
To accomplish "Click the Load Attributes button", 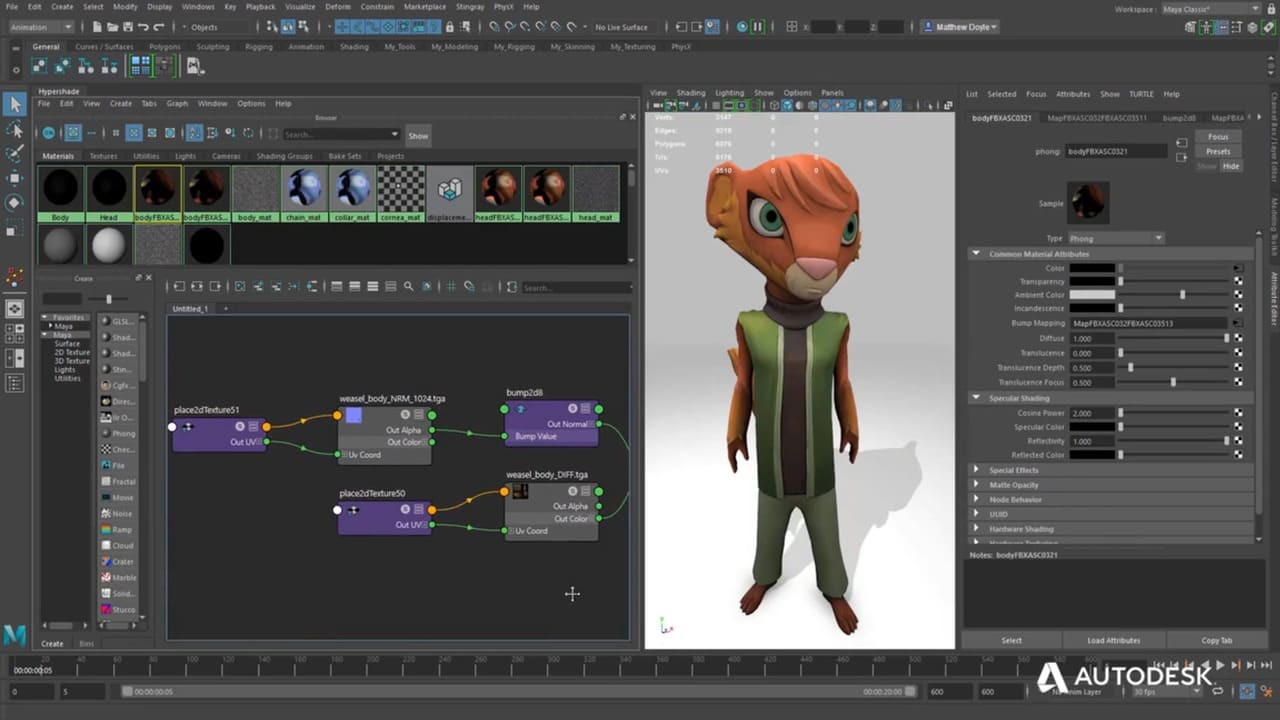I will coord(1114,640).
